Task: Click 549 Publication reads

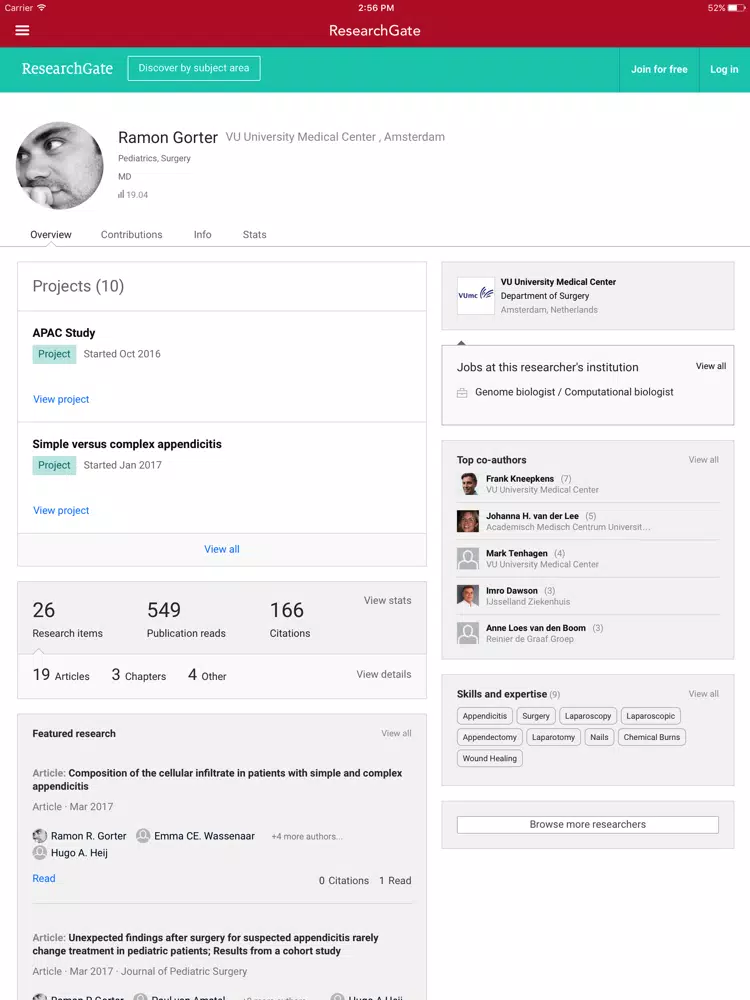Action: (186, 620)
